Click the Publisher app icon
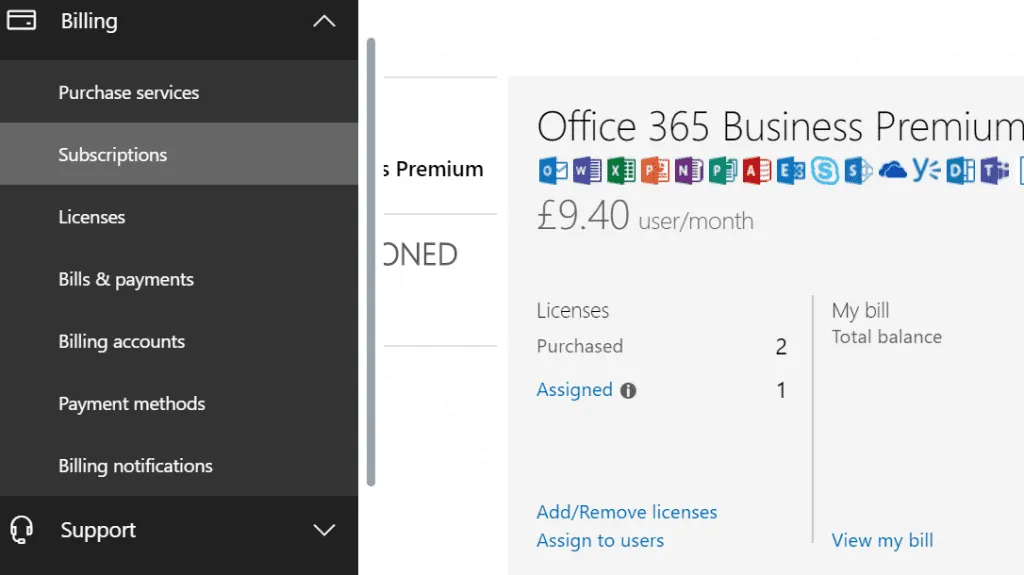This screenshot has height=575, width=1024. pos(723,171)
